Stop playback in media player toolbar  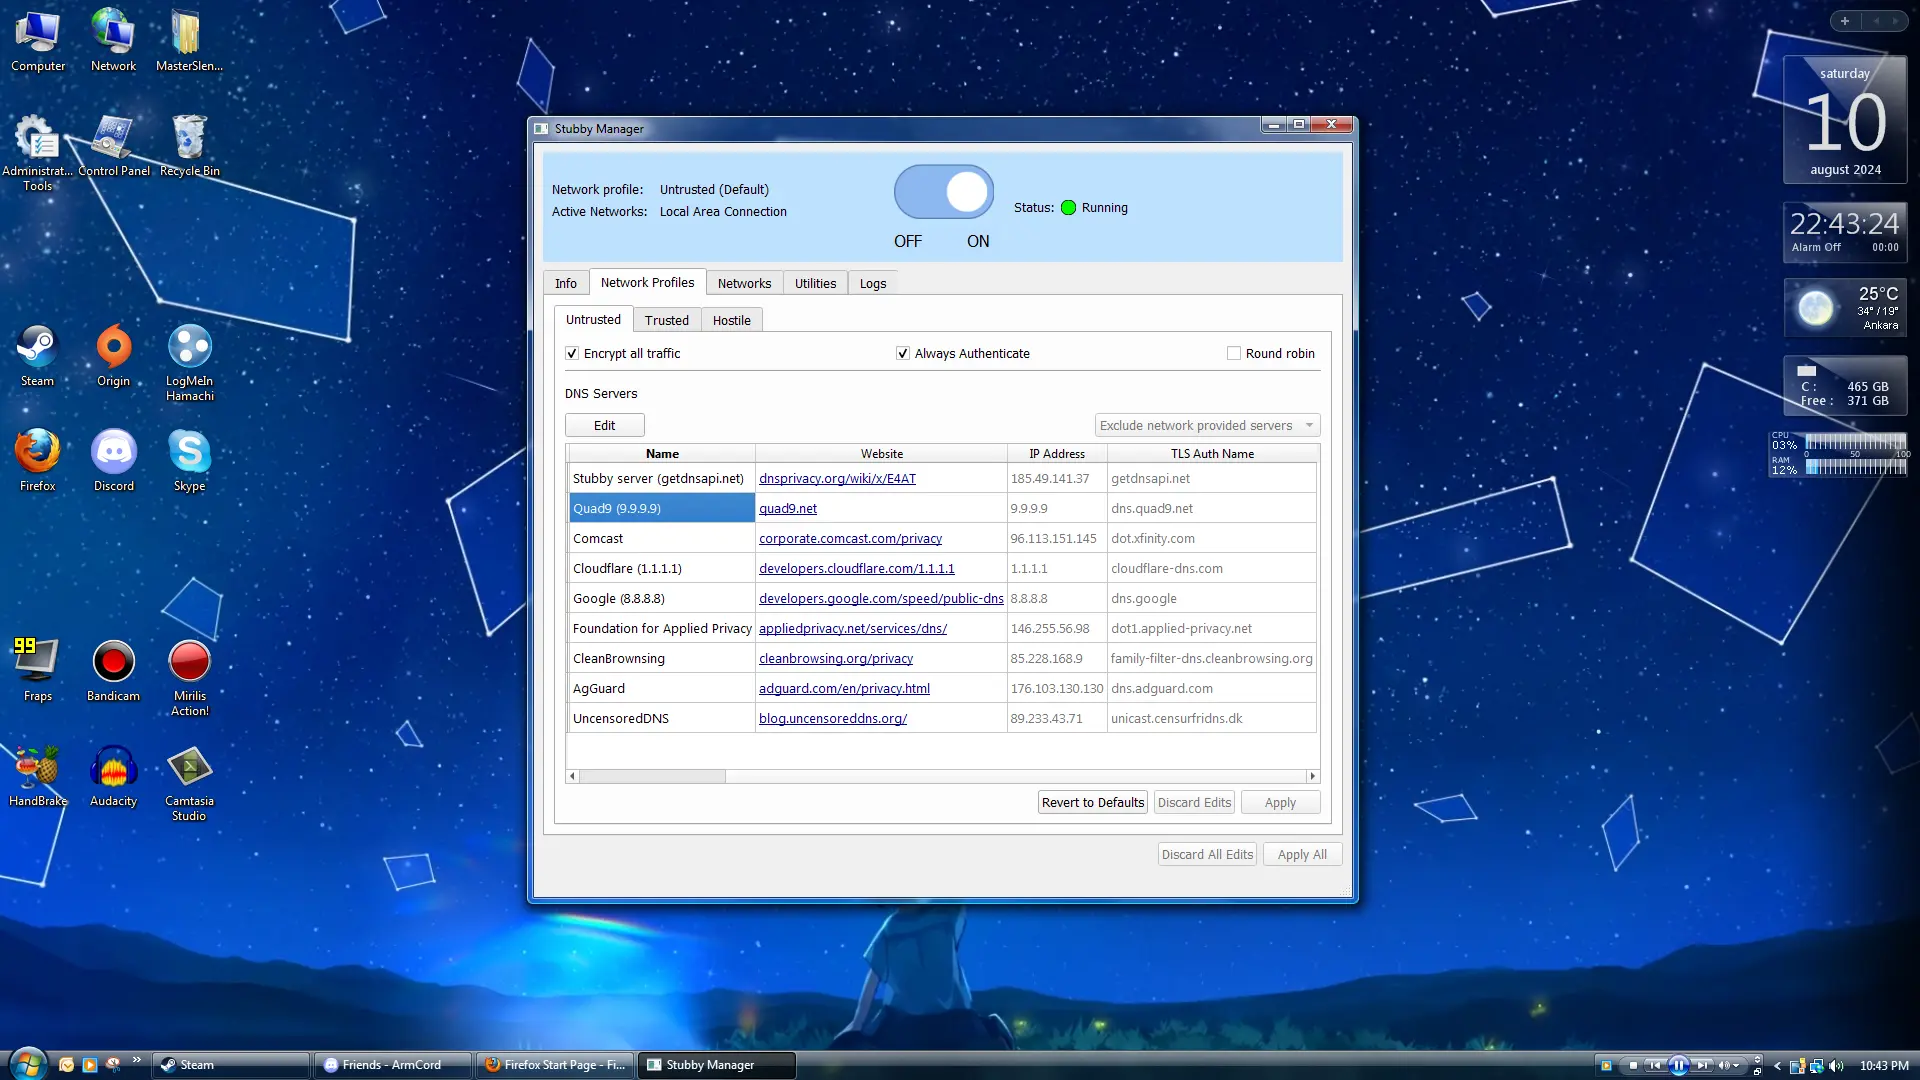(1633, 1066)
